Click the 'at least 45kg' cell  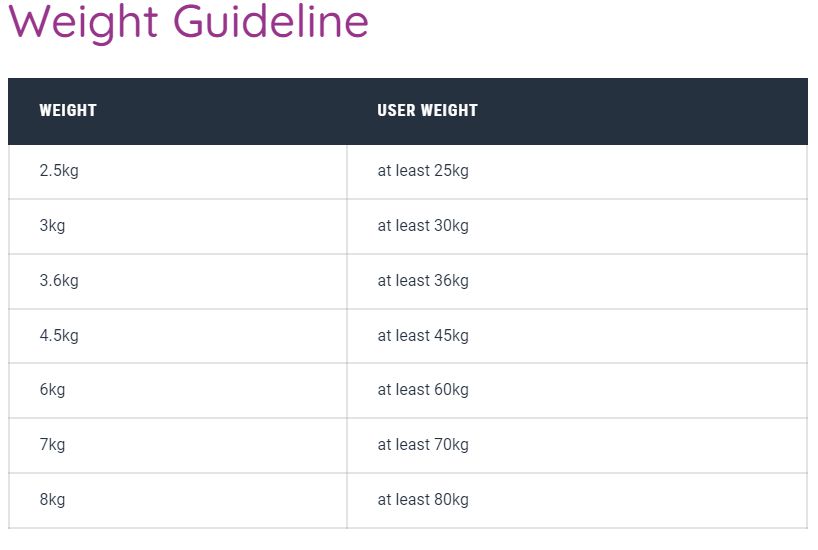[423, 336]
